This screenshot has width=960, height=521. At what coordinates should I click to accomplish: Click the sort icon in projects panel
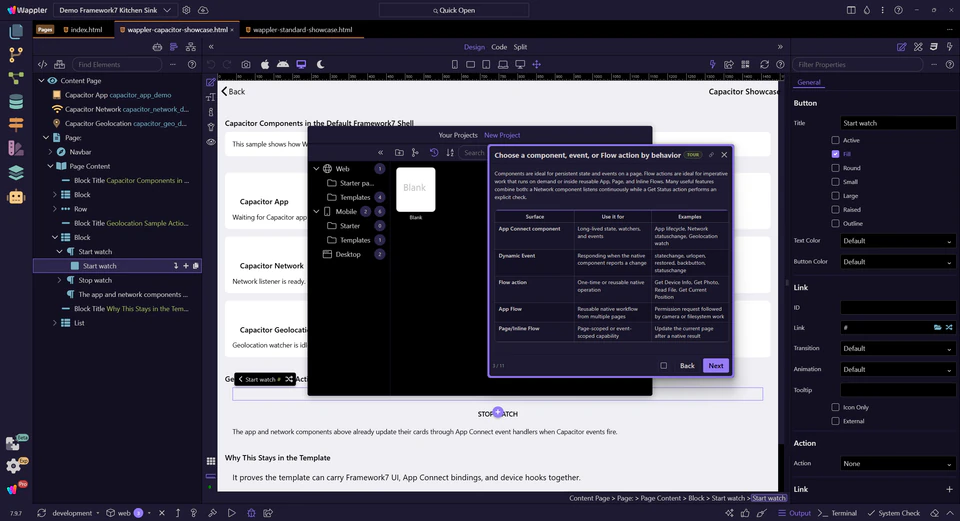coord(450,152)
